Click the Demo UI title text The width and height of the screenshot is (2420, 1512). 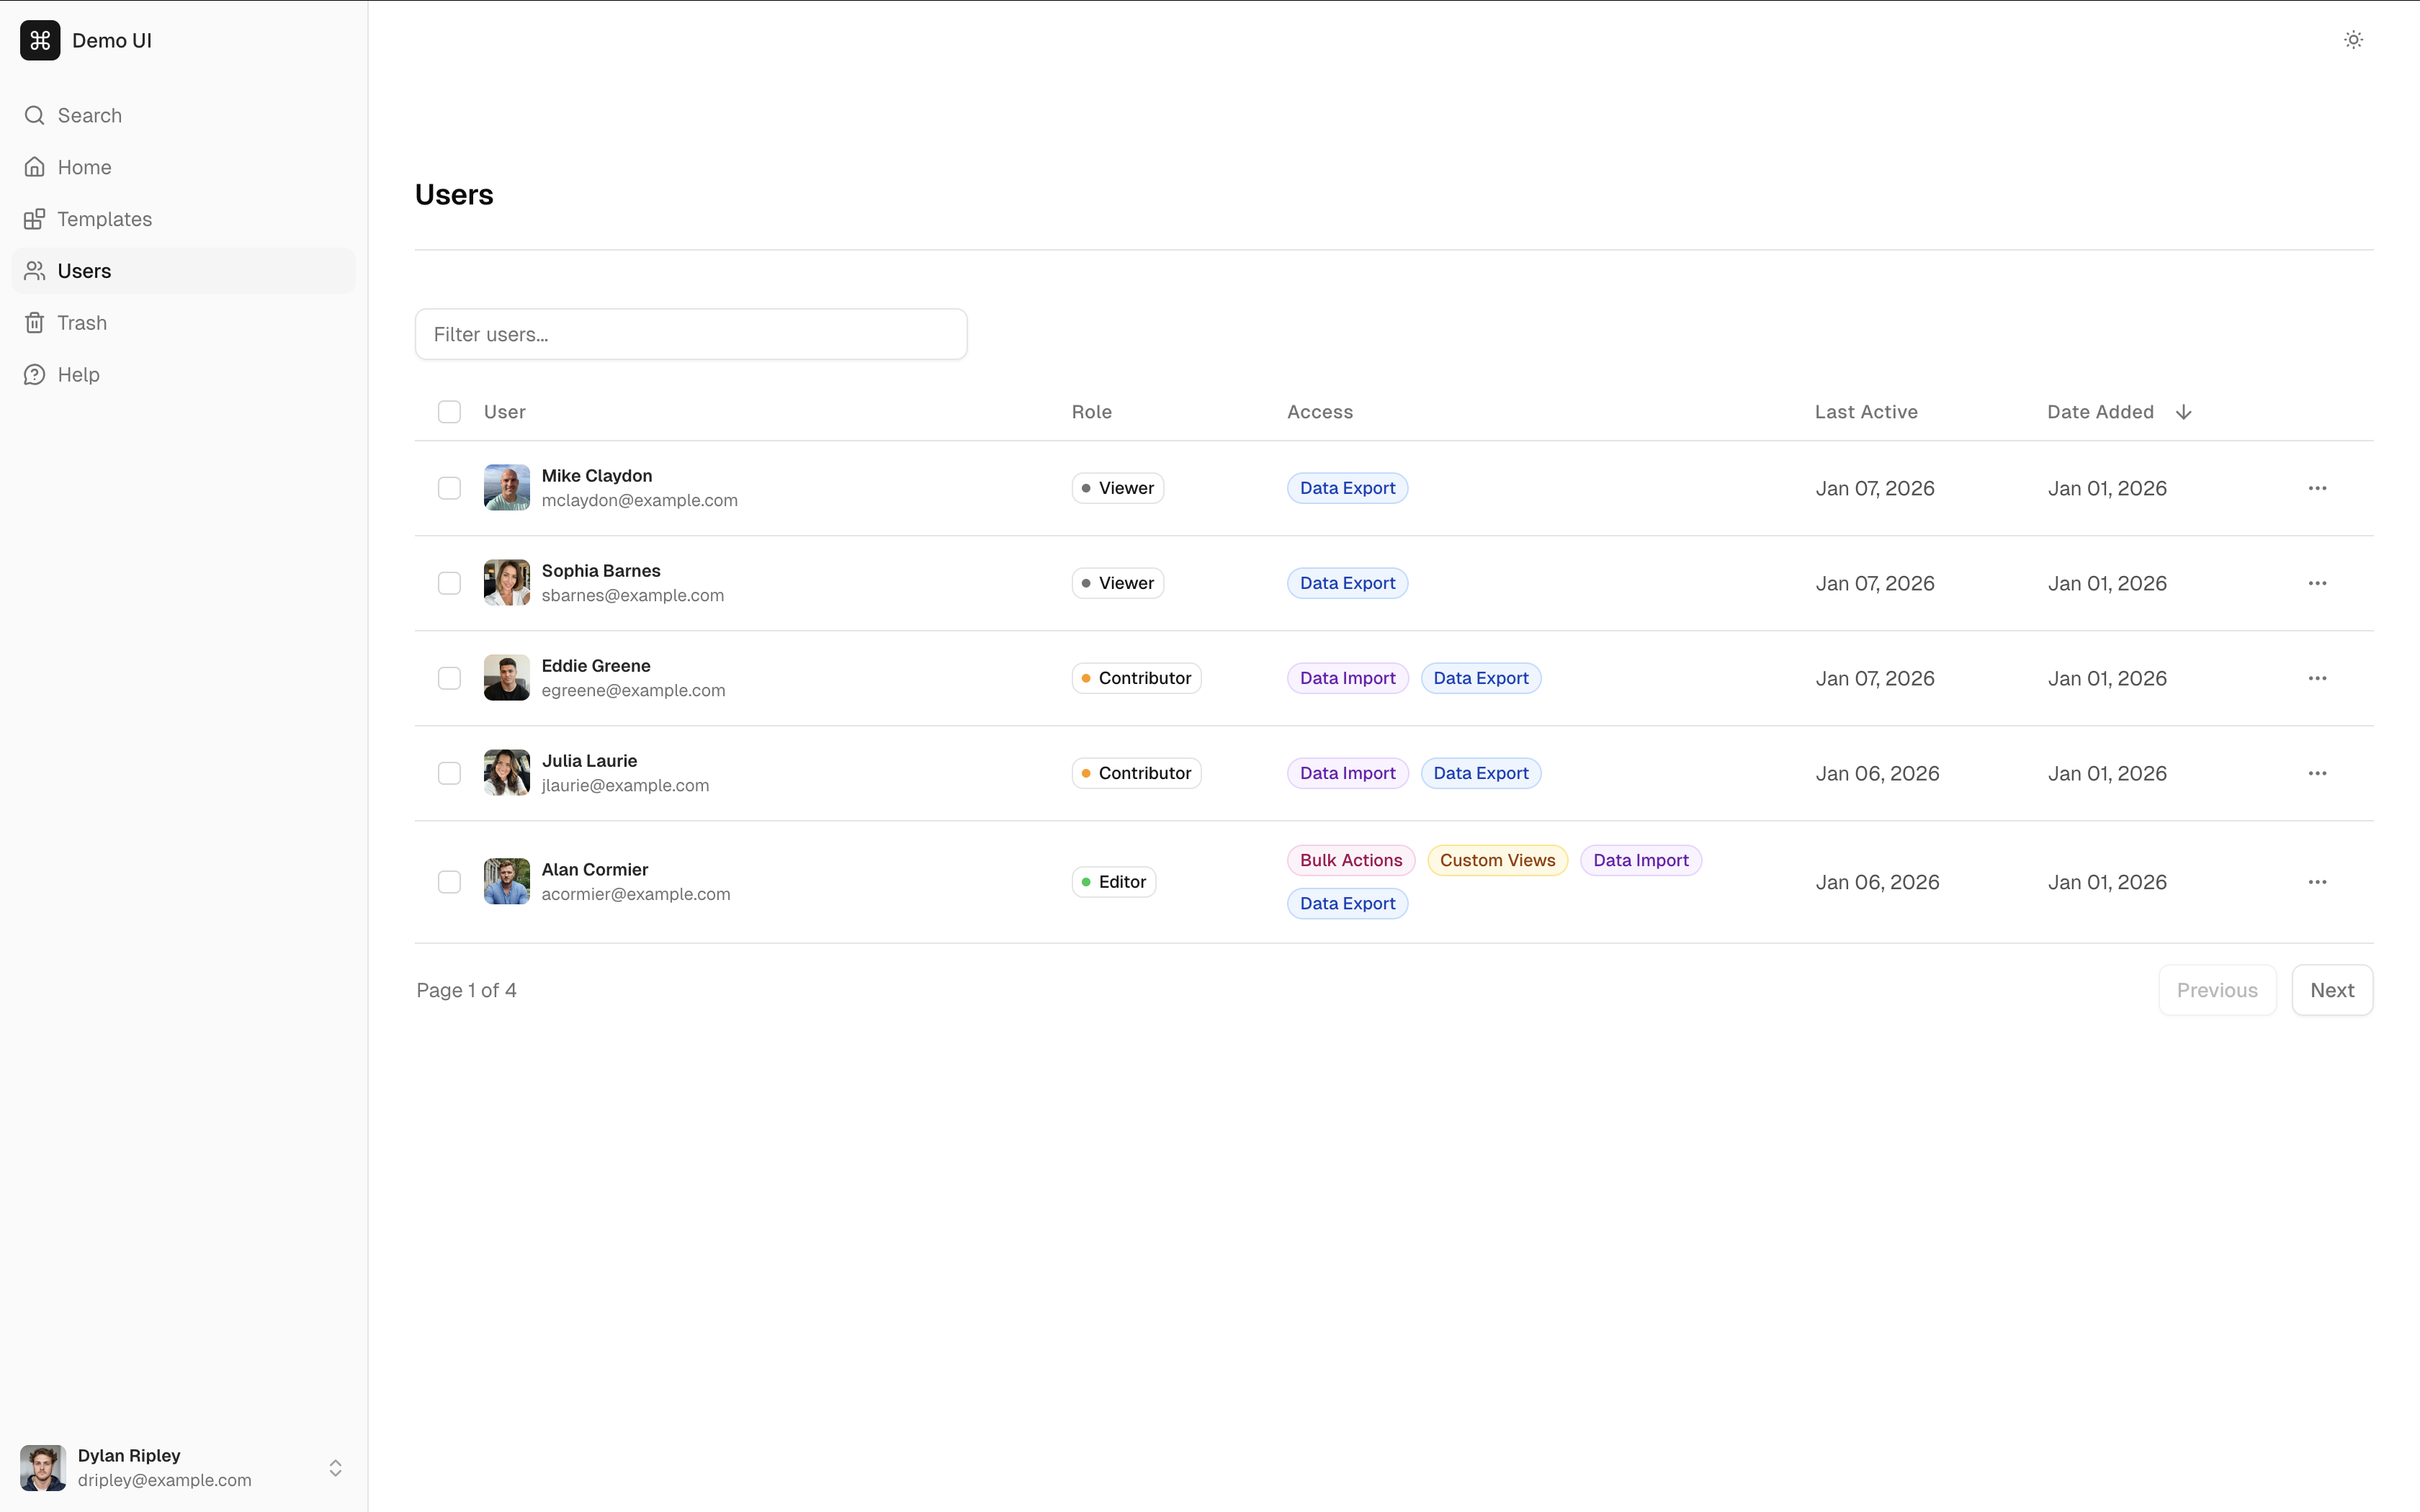tap(112, 40)
